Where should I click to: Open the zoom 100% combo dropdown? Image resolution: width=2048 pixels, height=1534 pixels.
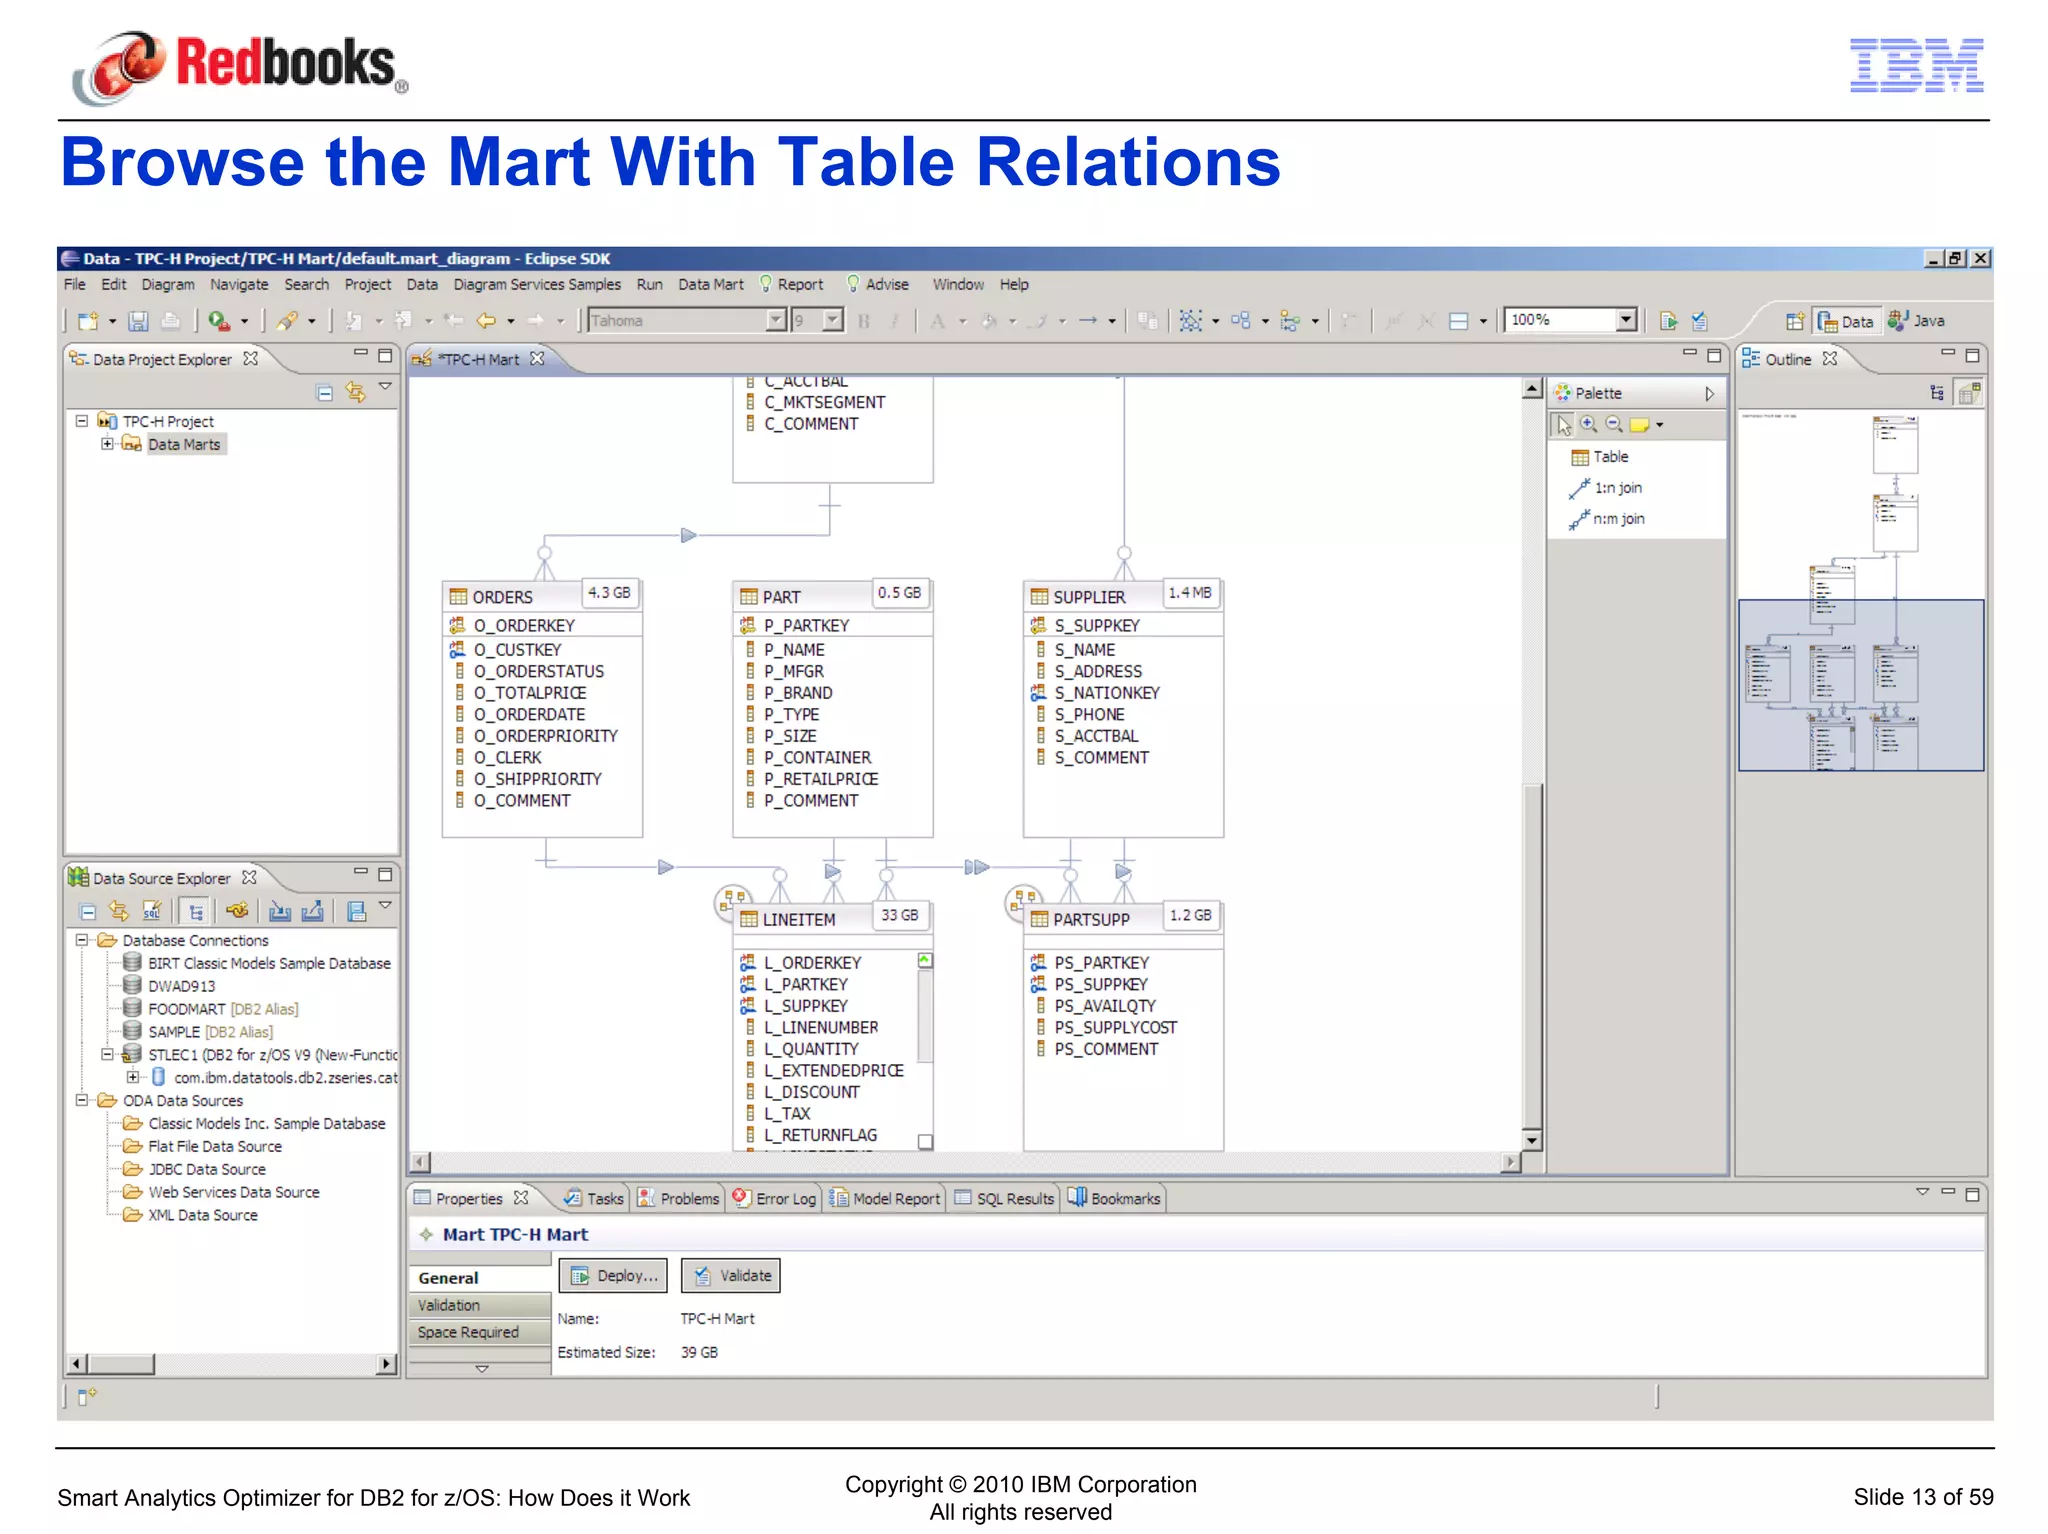1626,320
